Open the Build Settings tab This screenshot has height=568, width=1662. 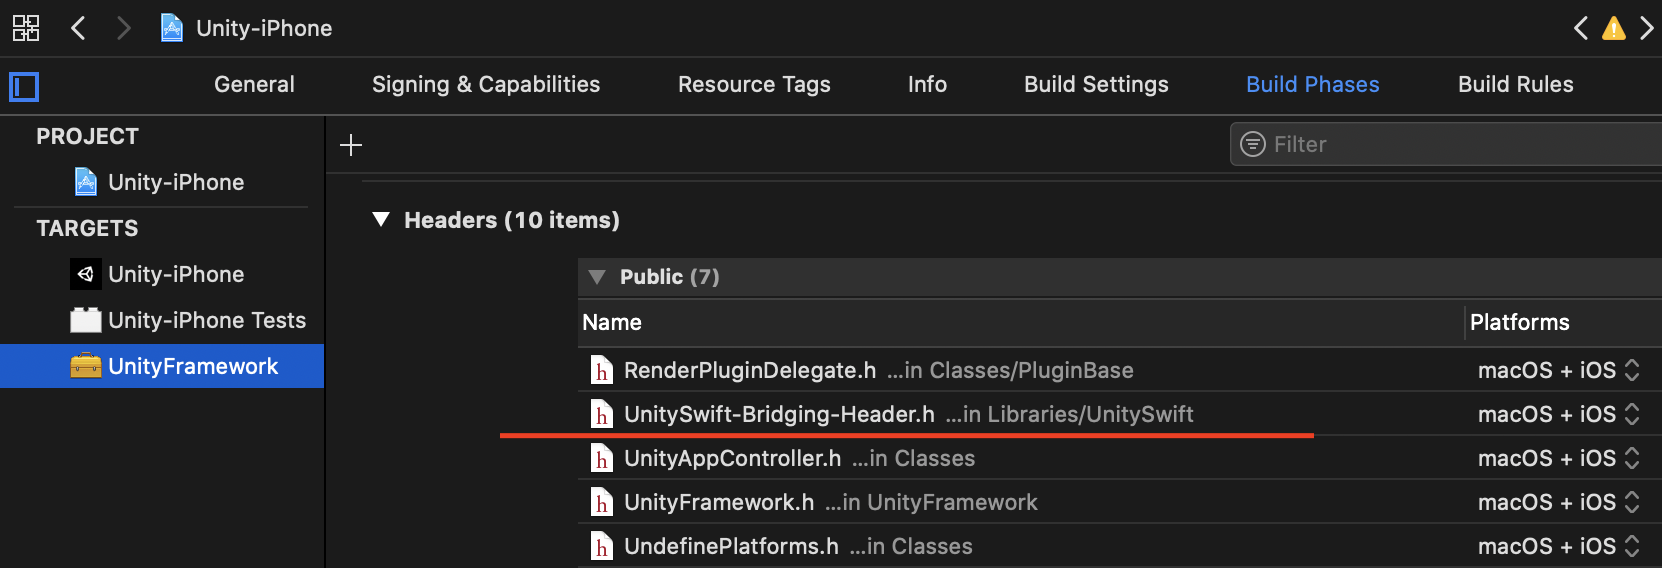pyautogui.click(x=1096, y=85)
